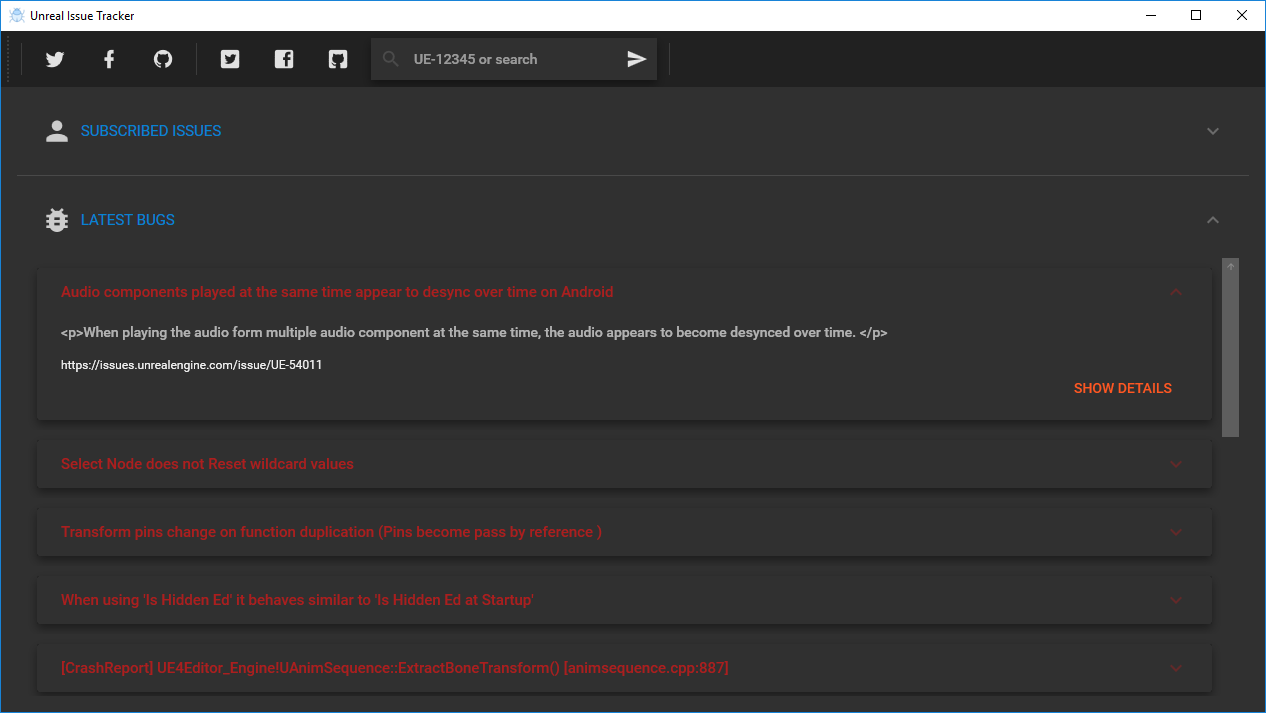Expand the Subscribed Issues section
The width and height of the screenshot is (1266, 713).
(1212, 131)
